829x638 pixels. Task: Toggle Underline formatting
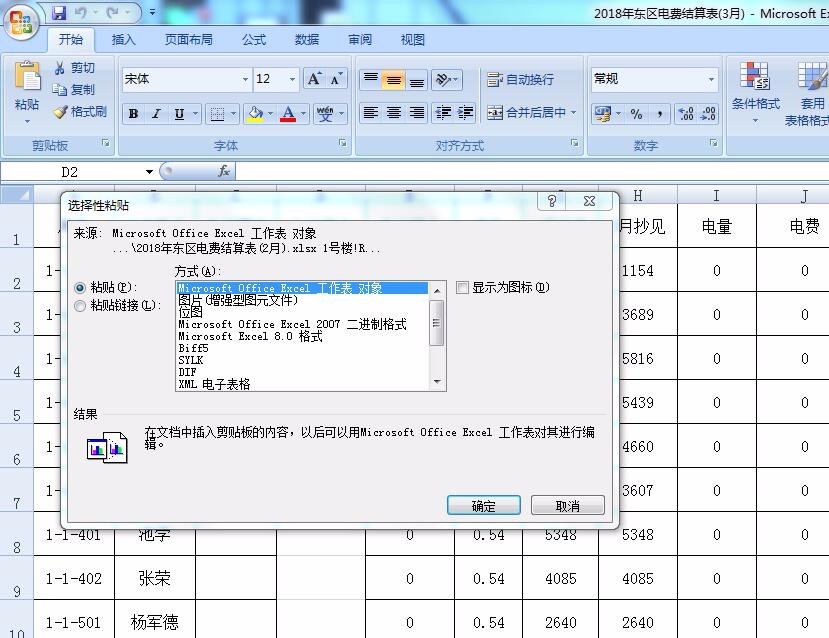tap(179, 114)
